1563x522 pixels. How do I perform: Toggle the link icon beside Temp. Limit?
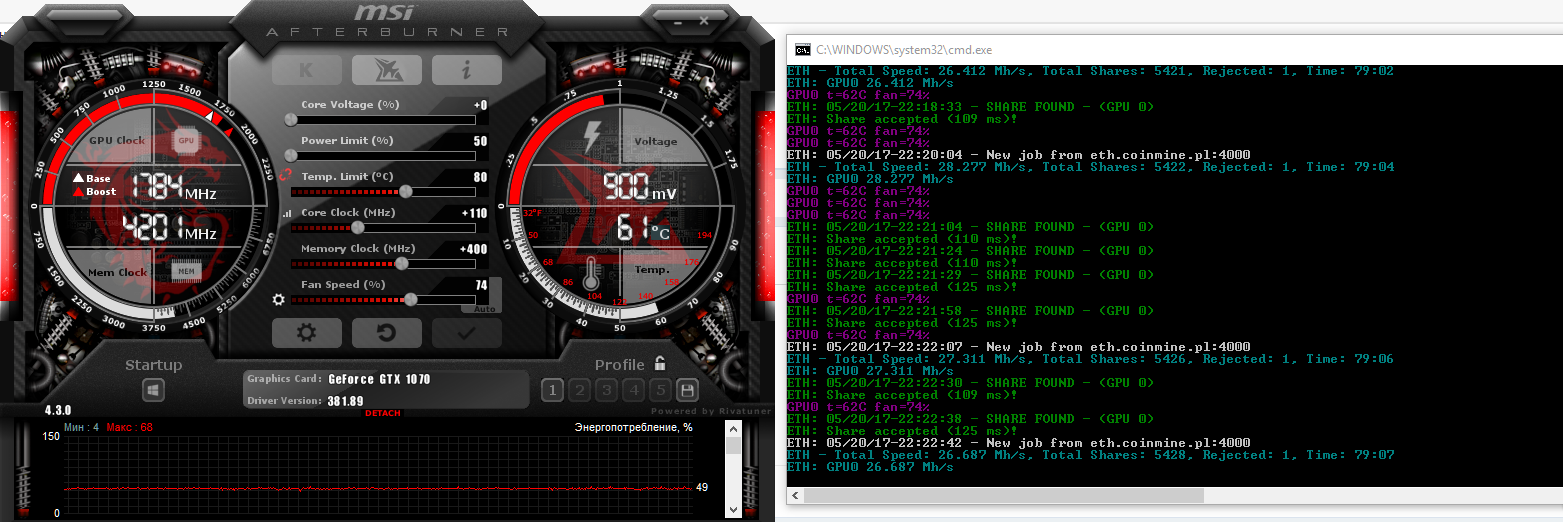tap(285, 174)
